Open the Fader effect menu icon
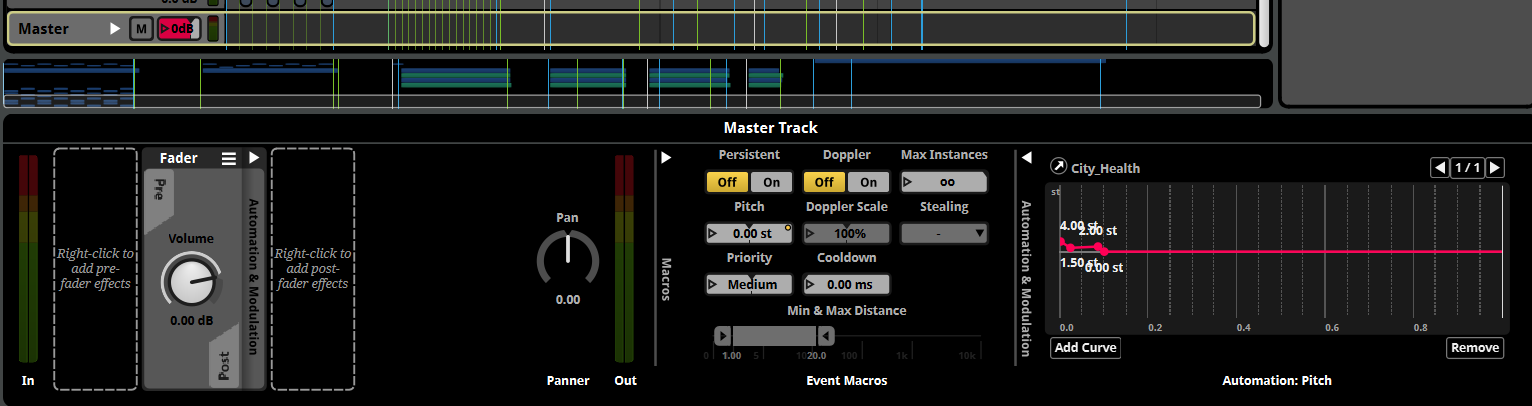Screen dimensions: 1532x406 click(x=229, y=158)
